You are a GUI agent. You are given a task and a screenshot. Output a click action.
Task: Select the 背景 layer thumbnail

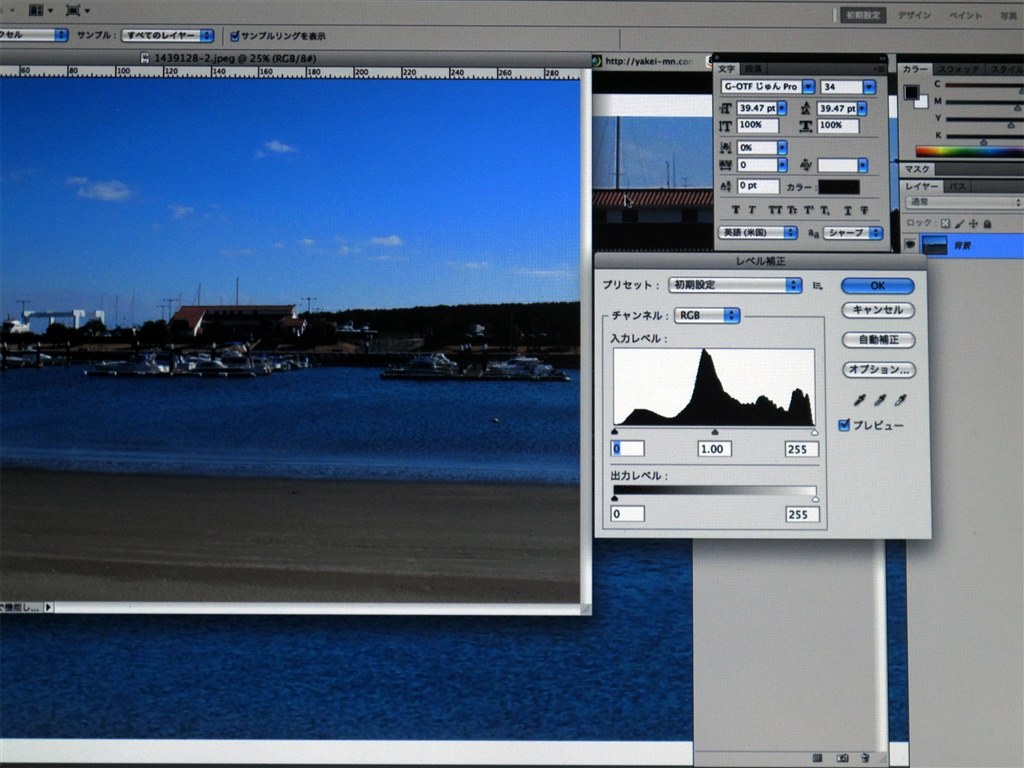pos(934,246)
